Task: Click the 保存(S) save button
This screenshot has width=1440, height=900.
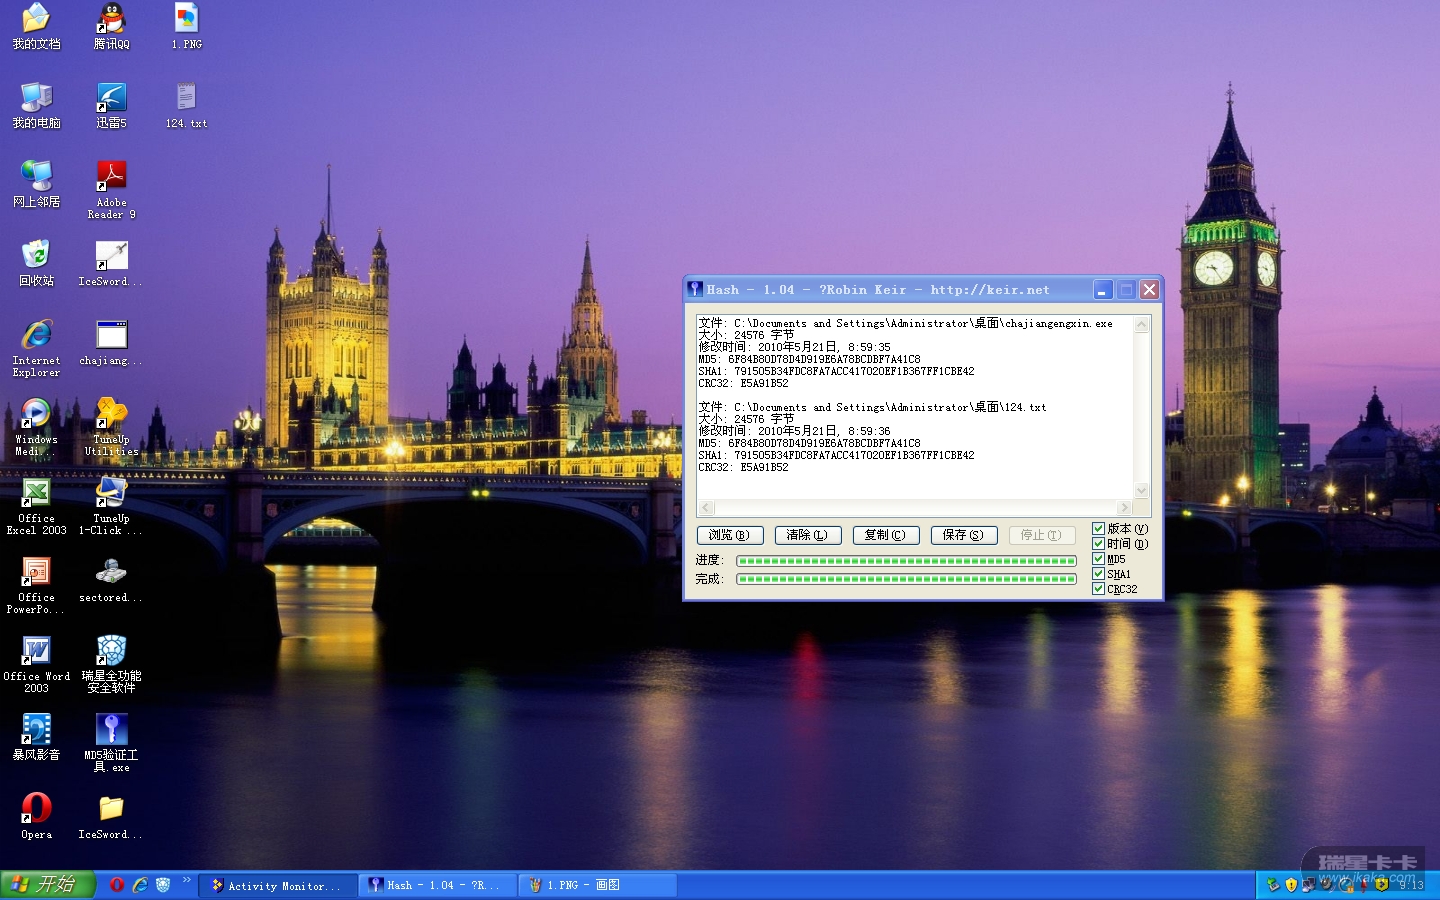Action: tap(964, 535)
